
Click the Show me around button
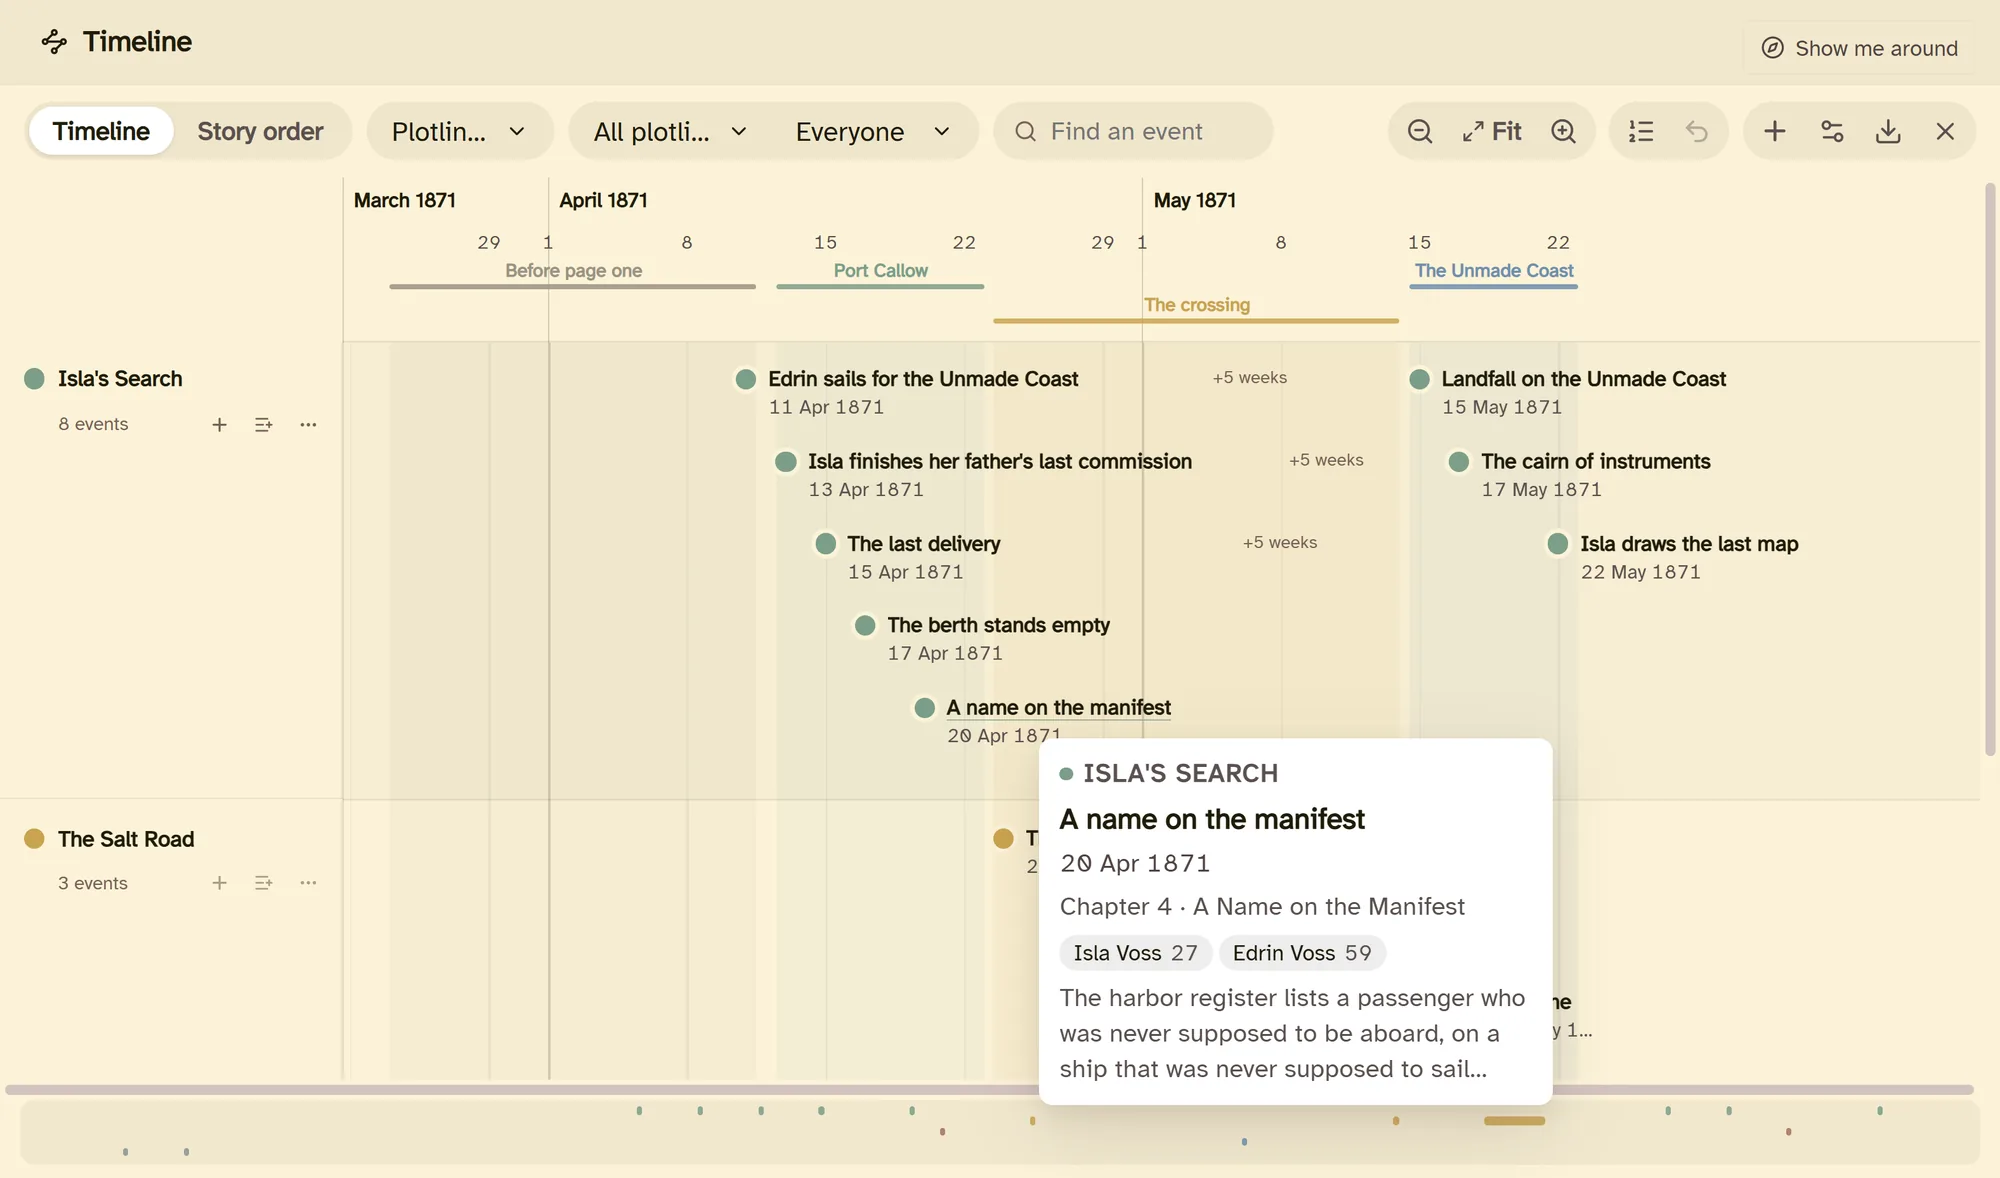(x=1859, y=48)
